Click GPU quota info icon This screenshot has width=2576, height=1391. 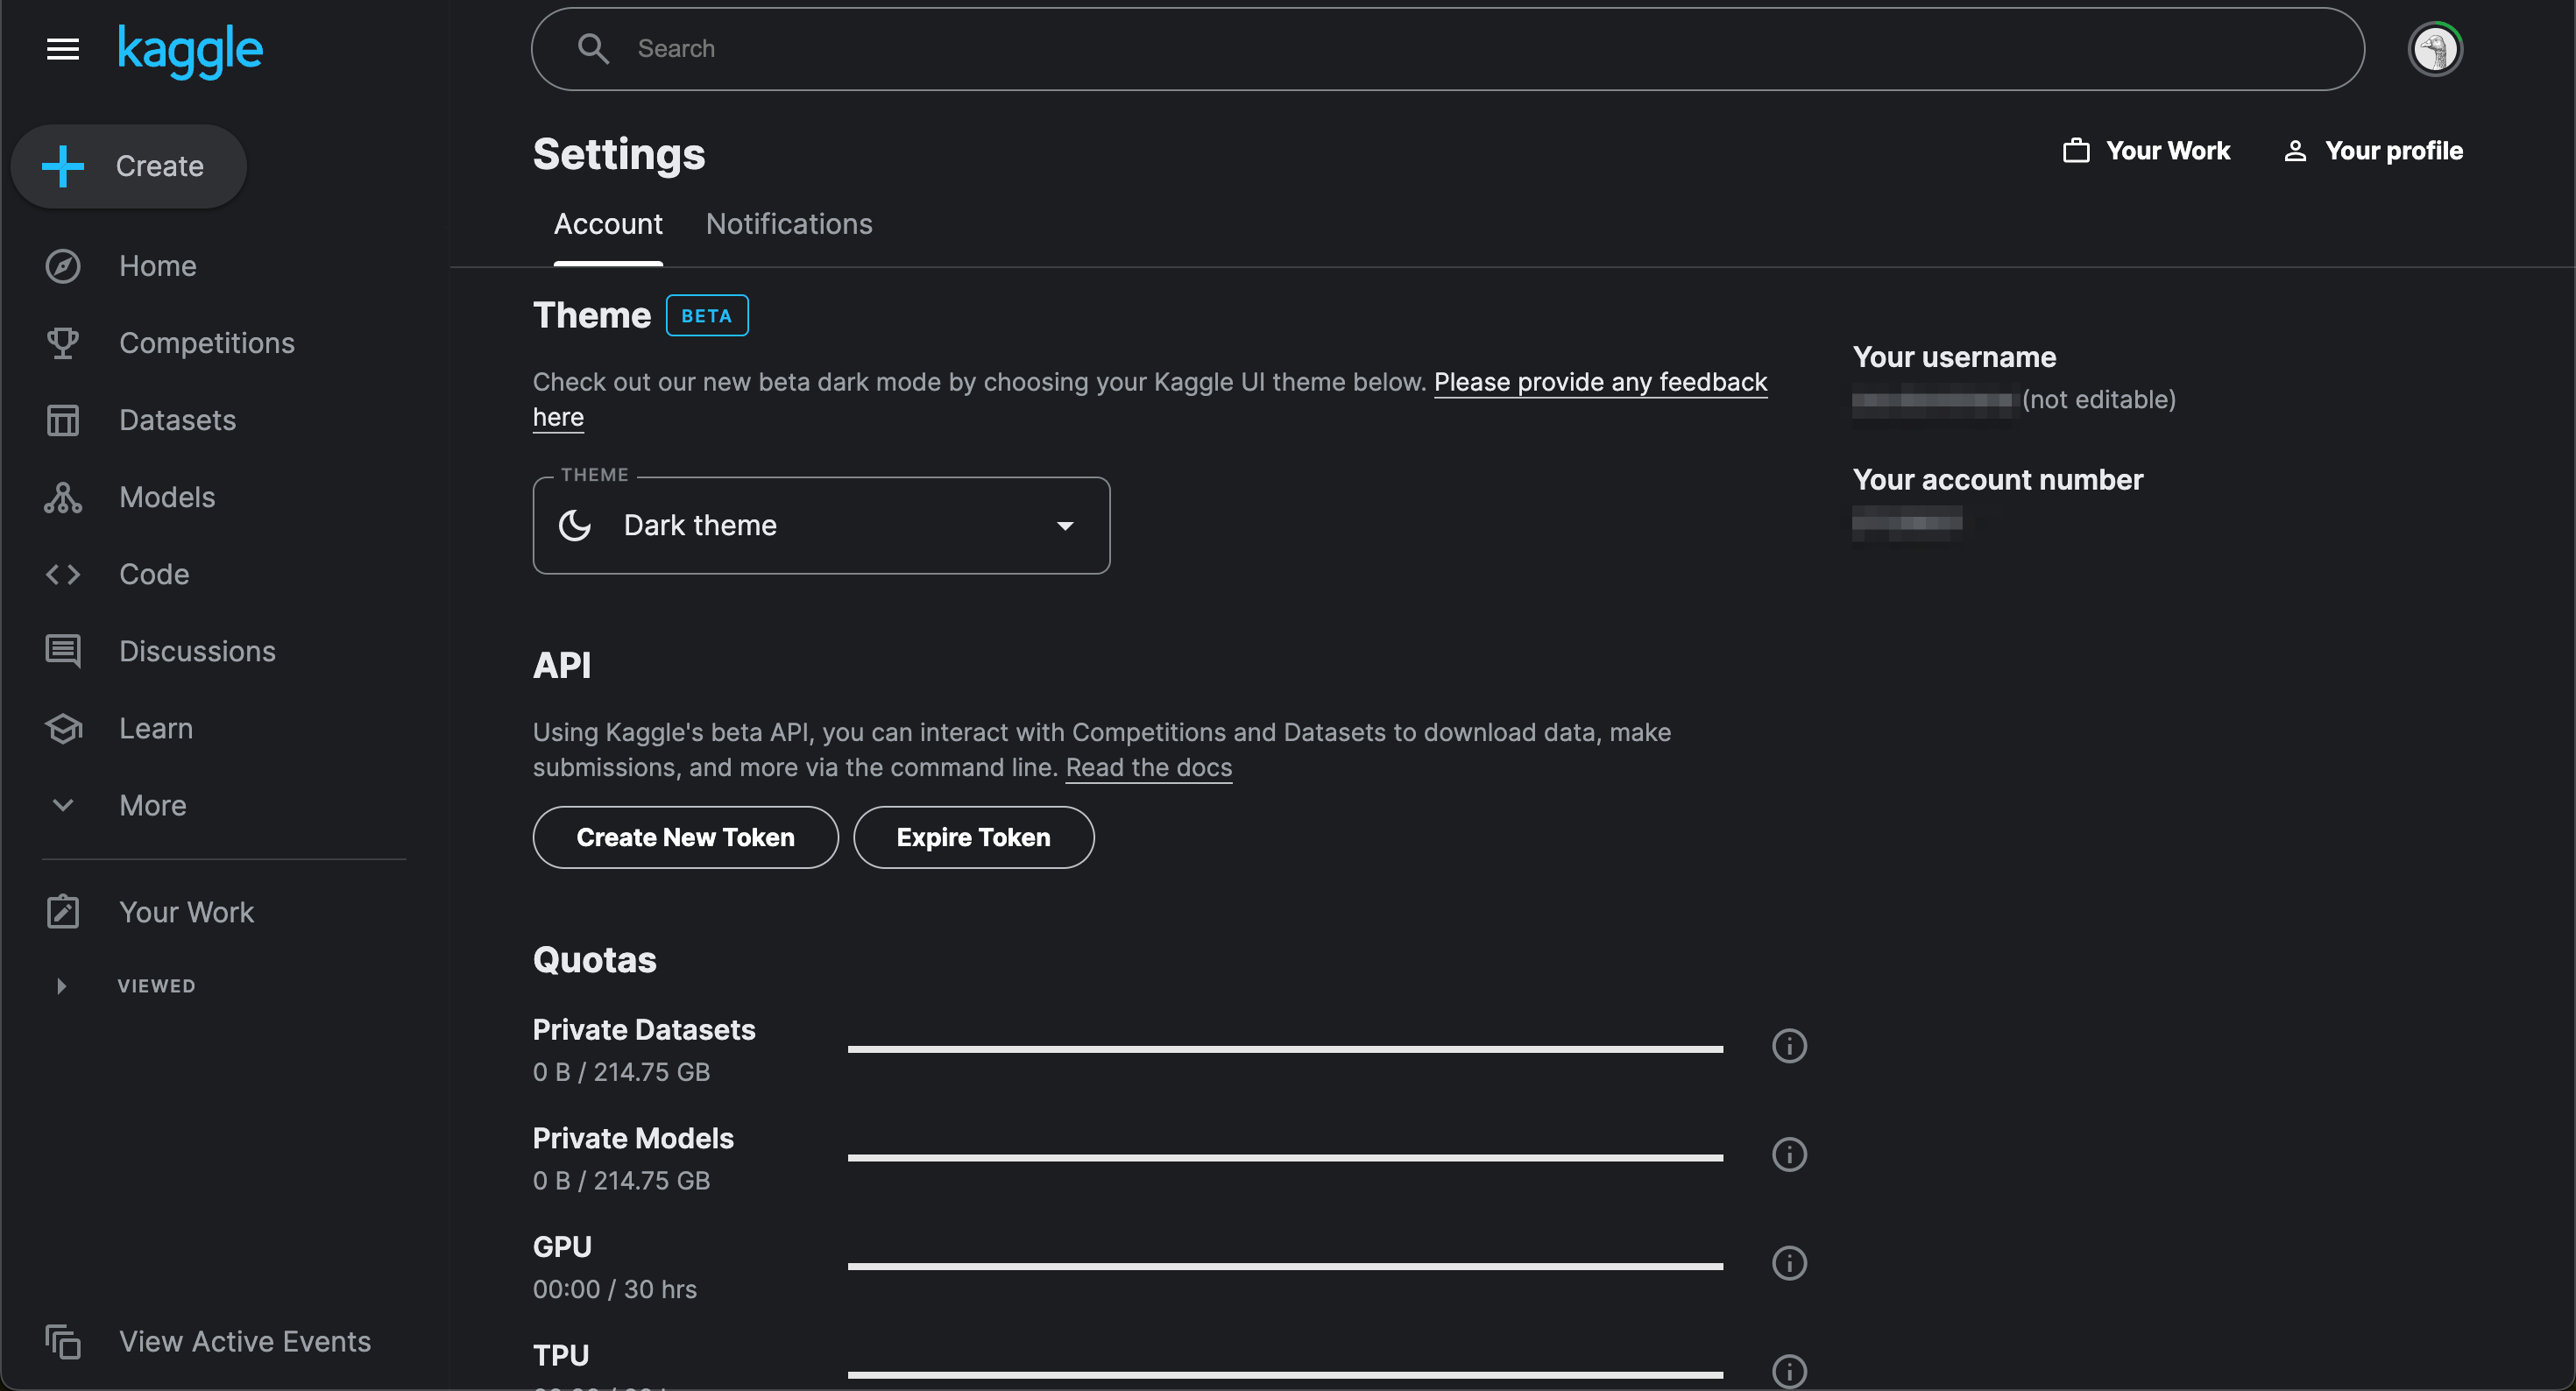(x=1789, y=1263)
